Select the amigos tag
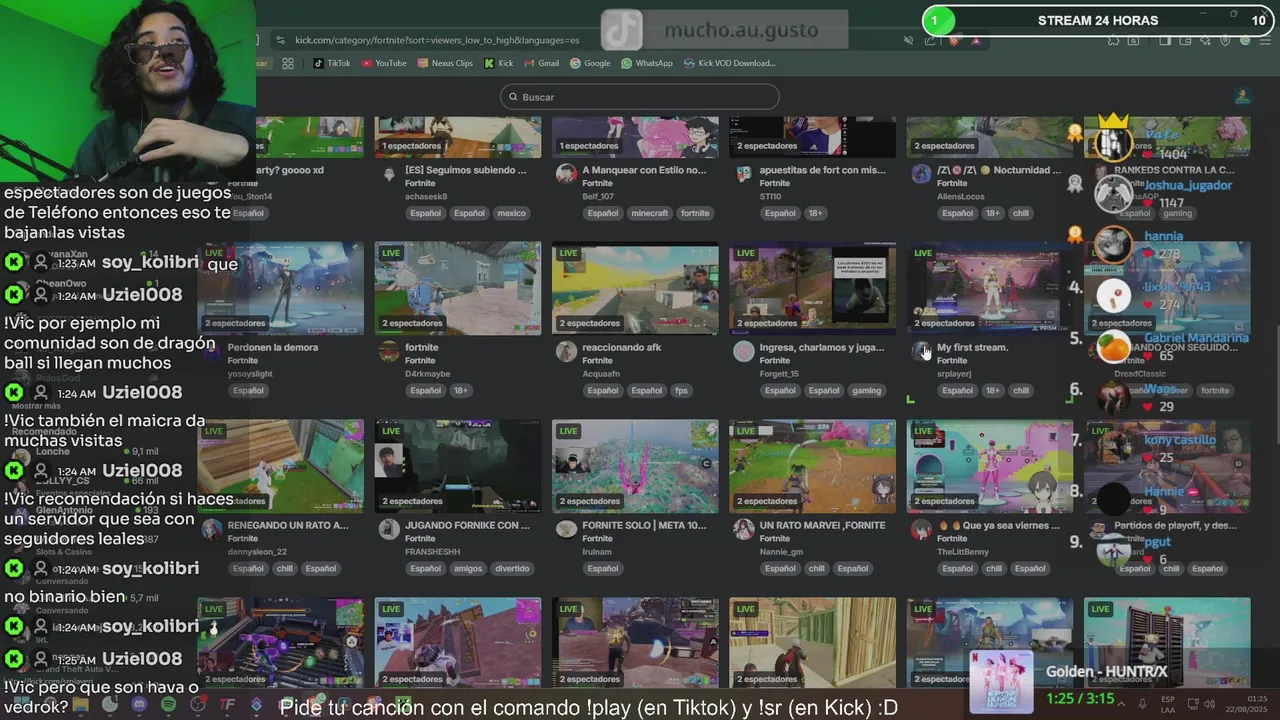The image size is (1280, 720). 467,569
